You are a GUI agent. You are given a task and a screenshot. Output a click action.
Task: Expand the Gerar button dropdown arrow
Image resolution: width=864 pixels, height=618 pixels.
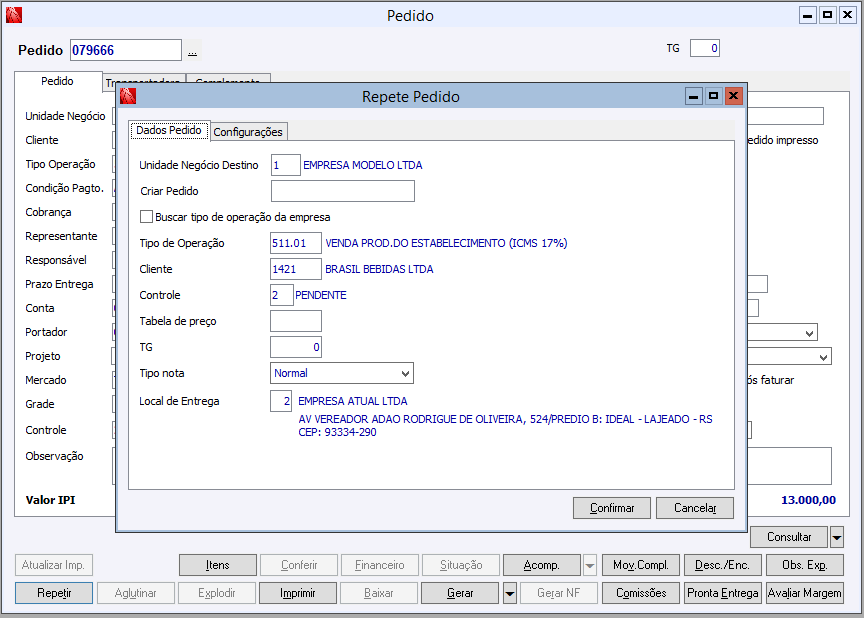tap(510, 593)
